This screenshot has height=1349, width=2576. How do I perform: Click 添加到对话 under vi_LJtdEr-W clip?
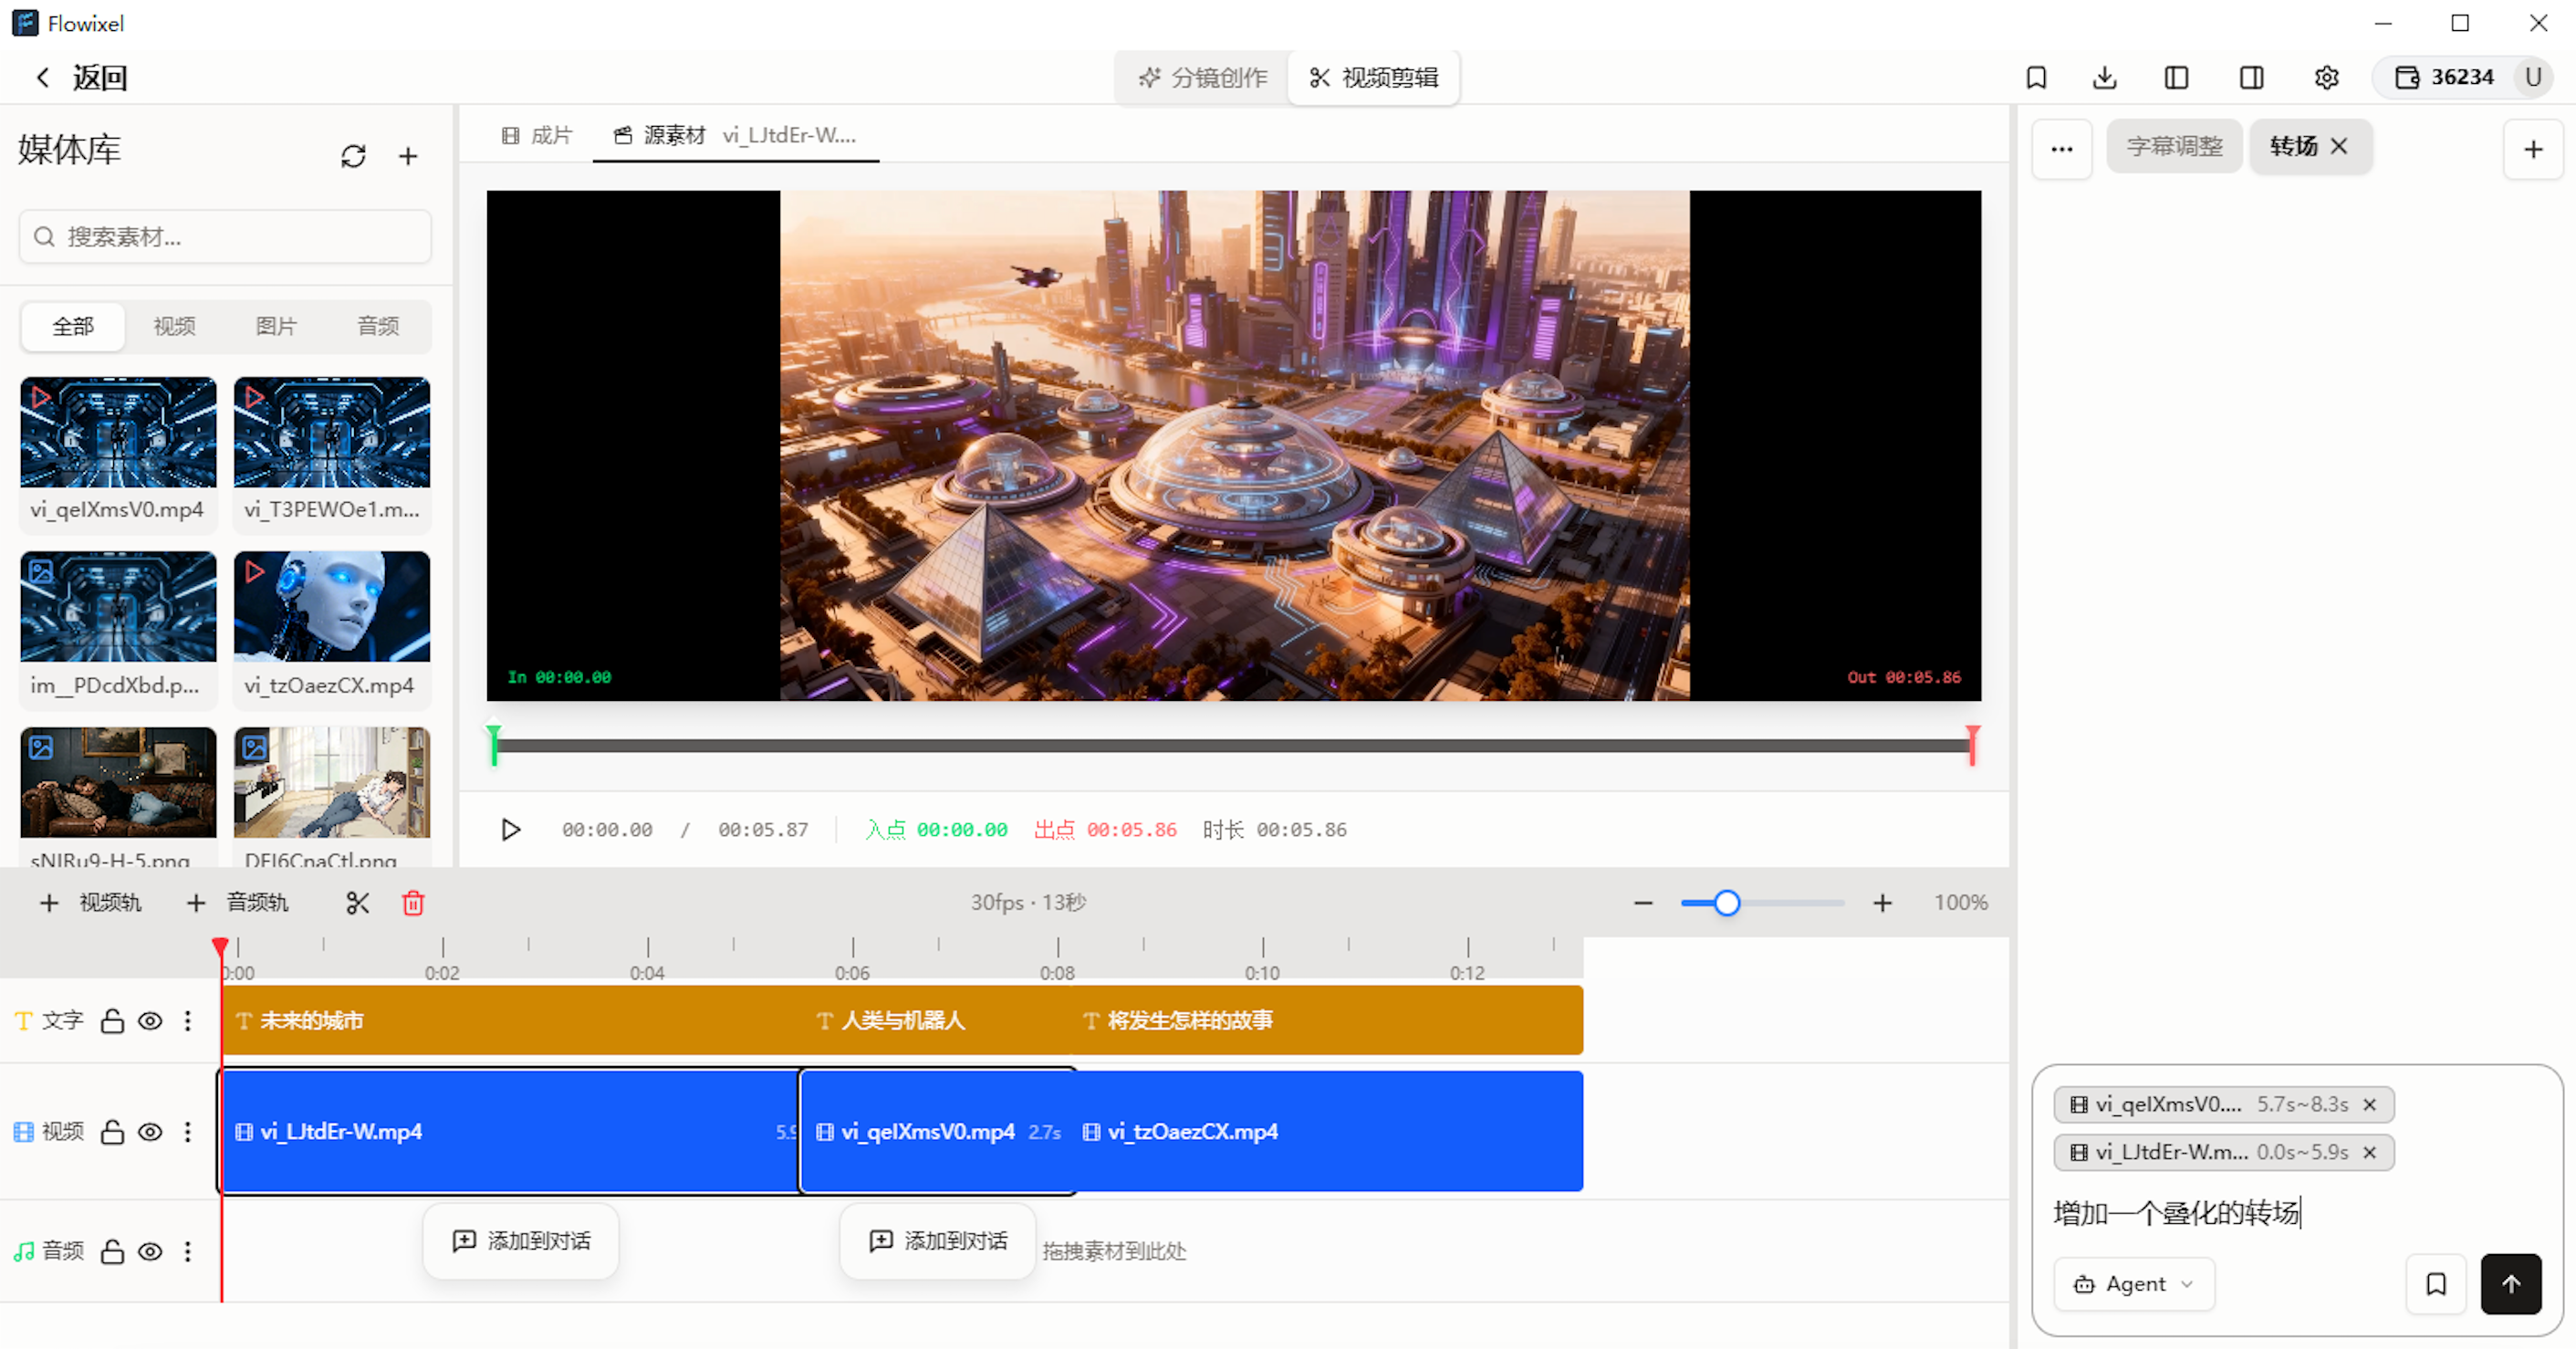521,1241
